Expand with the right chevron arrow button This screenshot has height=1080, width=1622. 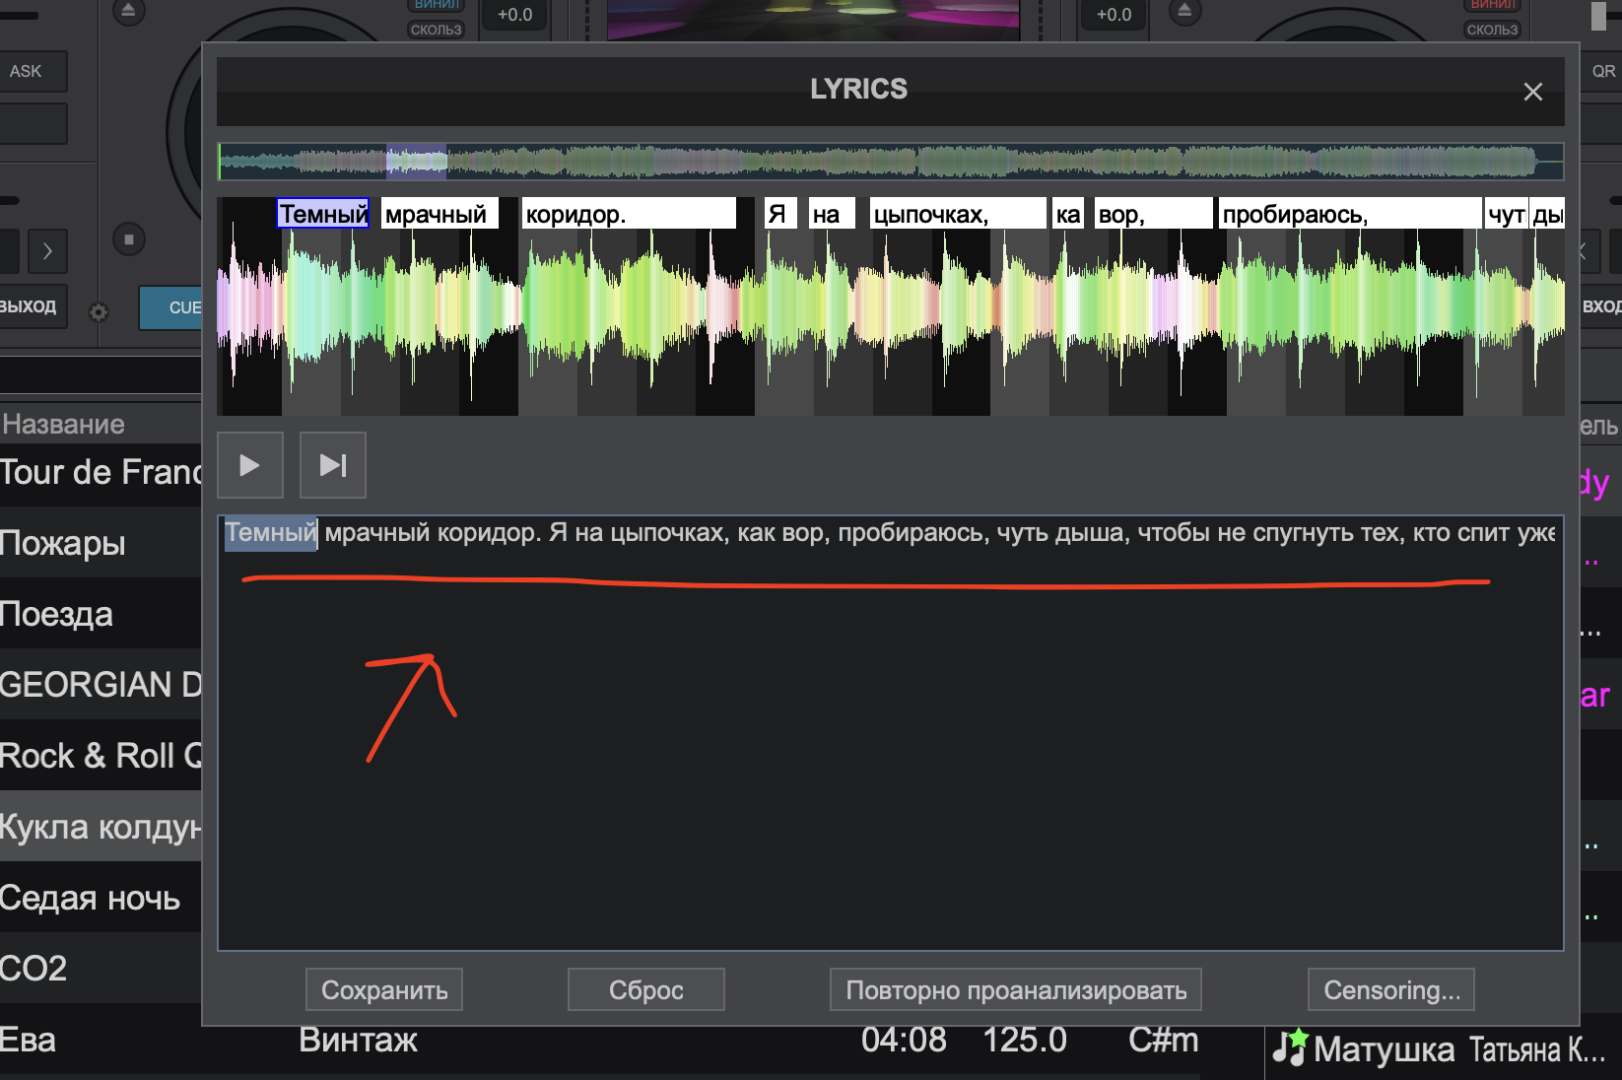pyautogui.click(x=47, y=251)
